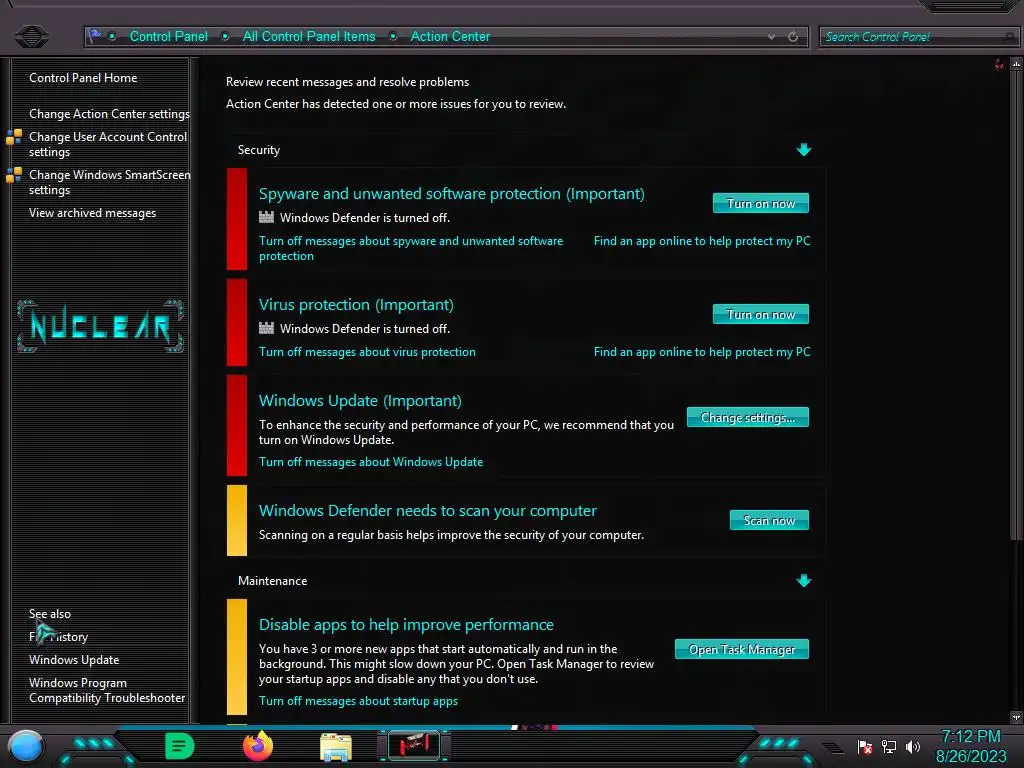Click the Virus protection (Important) heading
This screenshot has width=1024, height=768.
(x=356, y=305)
